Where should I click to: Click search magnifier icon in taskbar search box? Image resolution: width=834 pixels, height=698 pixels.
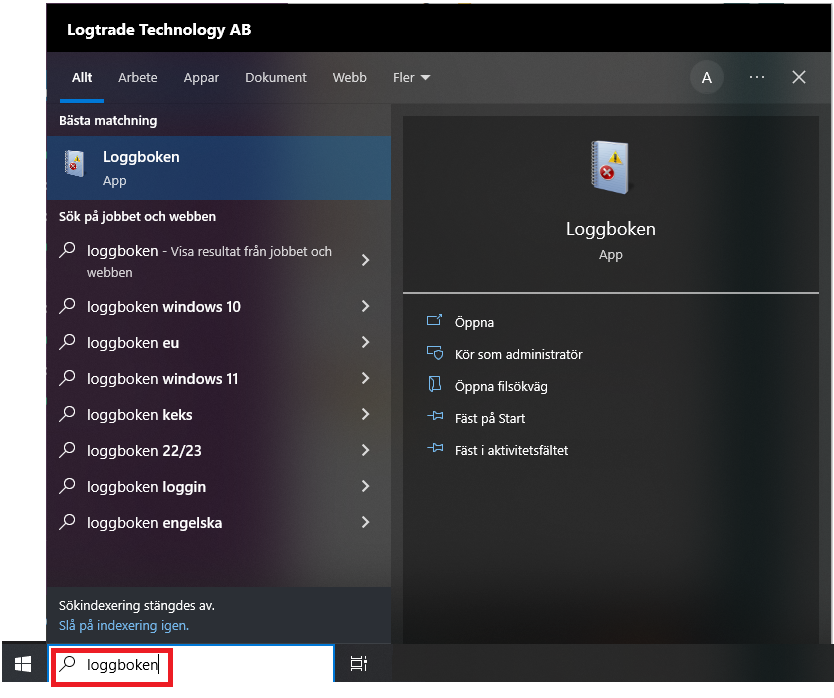tap(68, 663)
